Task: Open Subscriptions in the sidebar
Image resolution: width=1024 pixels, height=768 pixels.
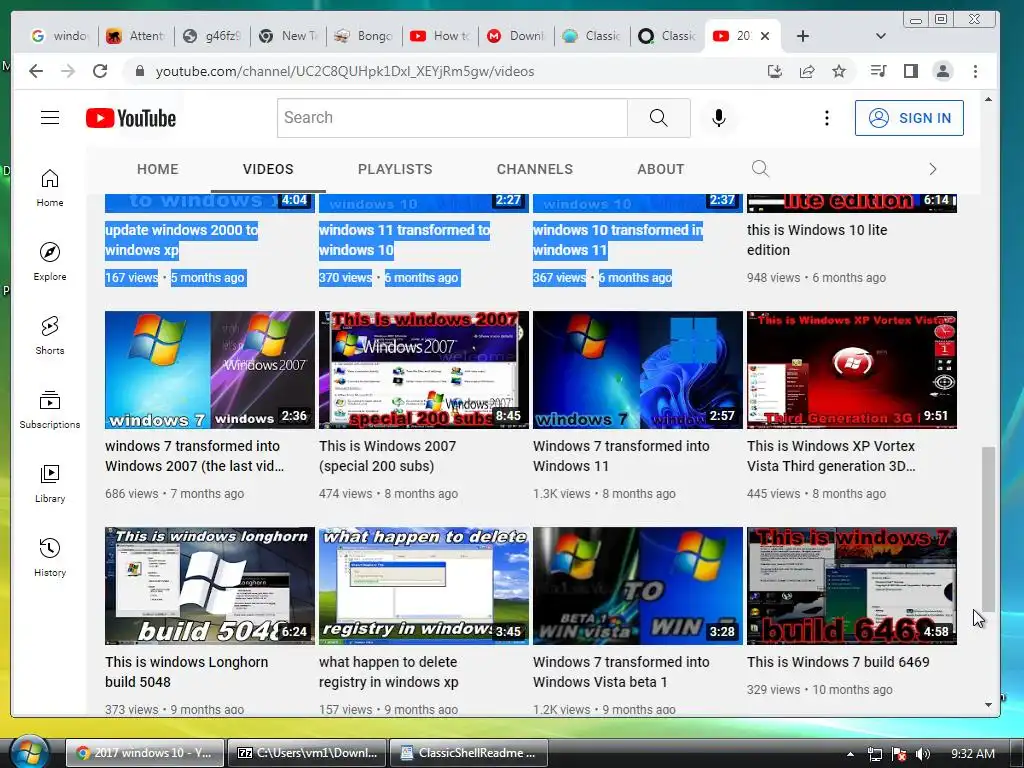Action: 50,409
